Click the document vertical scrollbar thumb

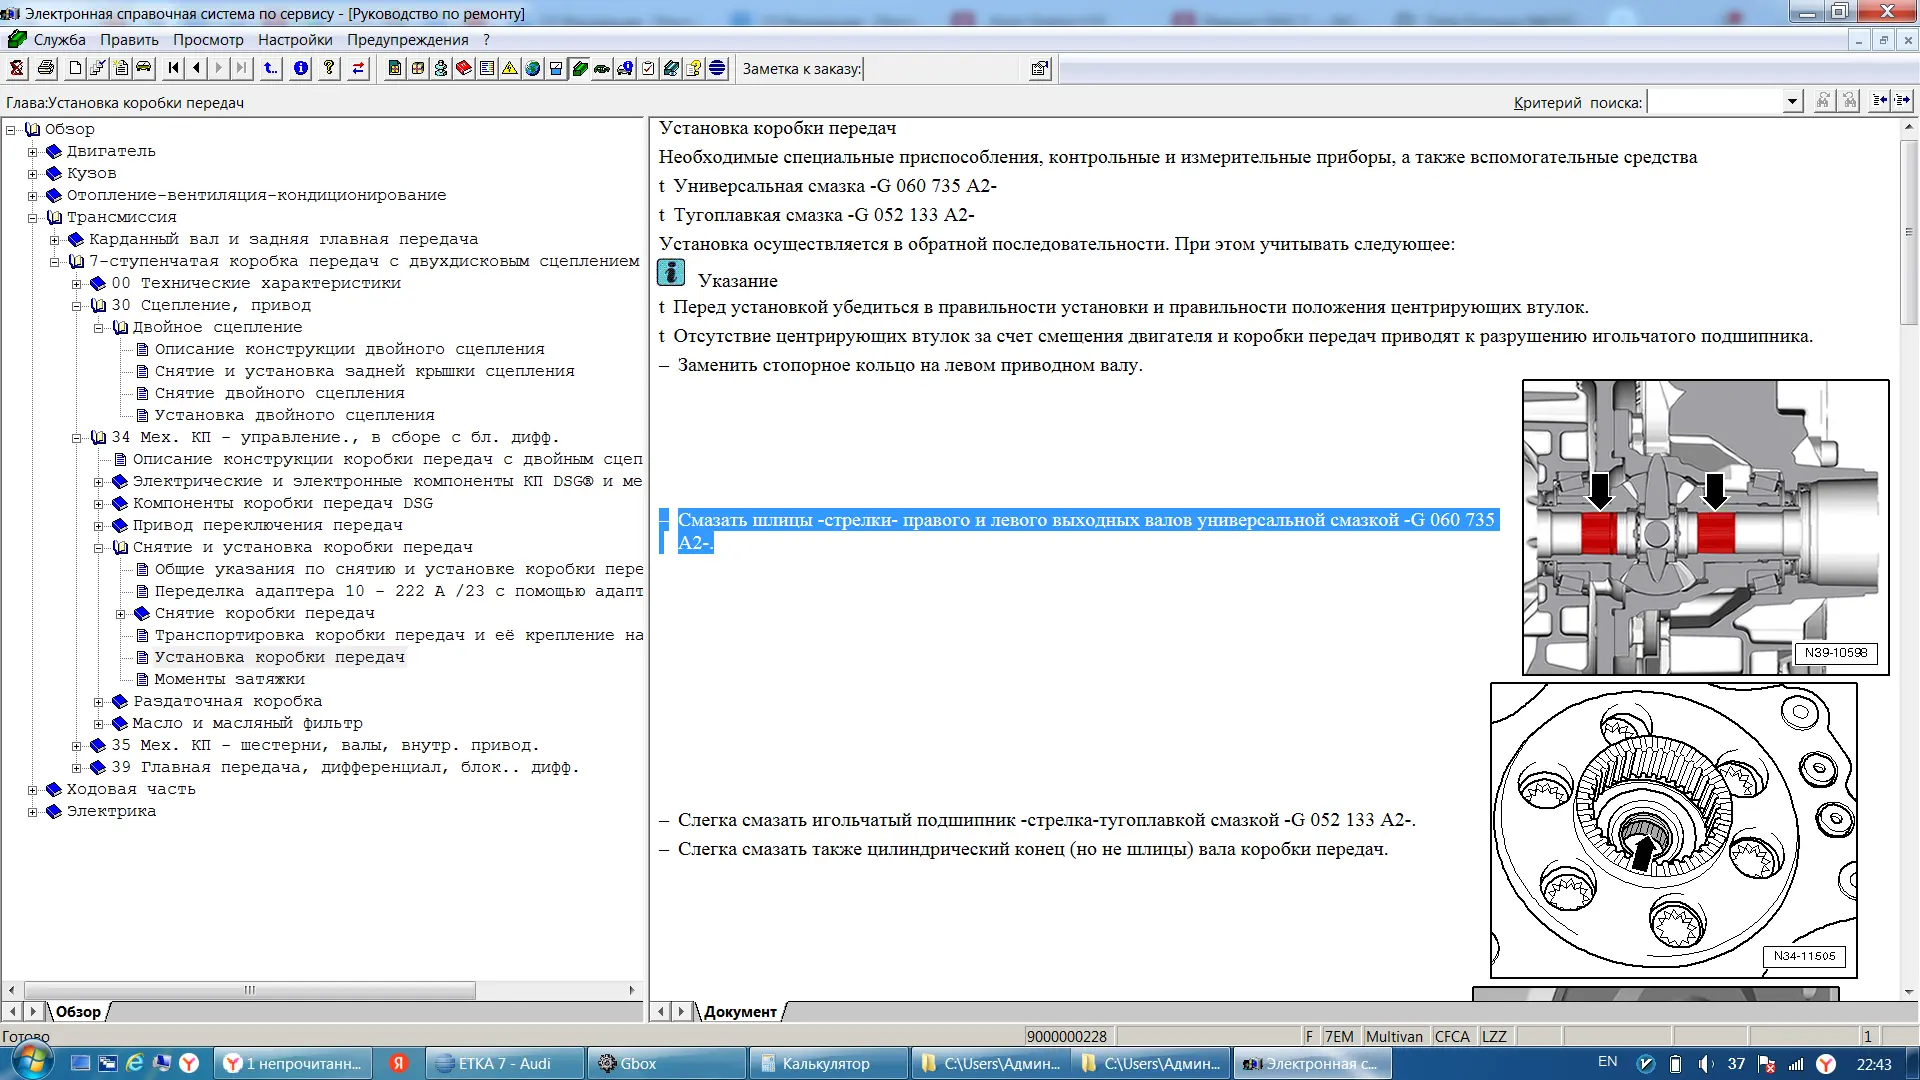(1909, 232)
